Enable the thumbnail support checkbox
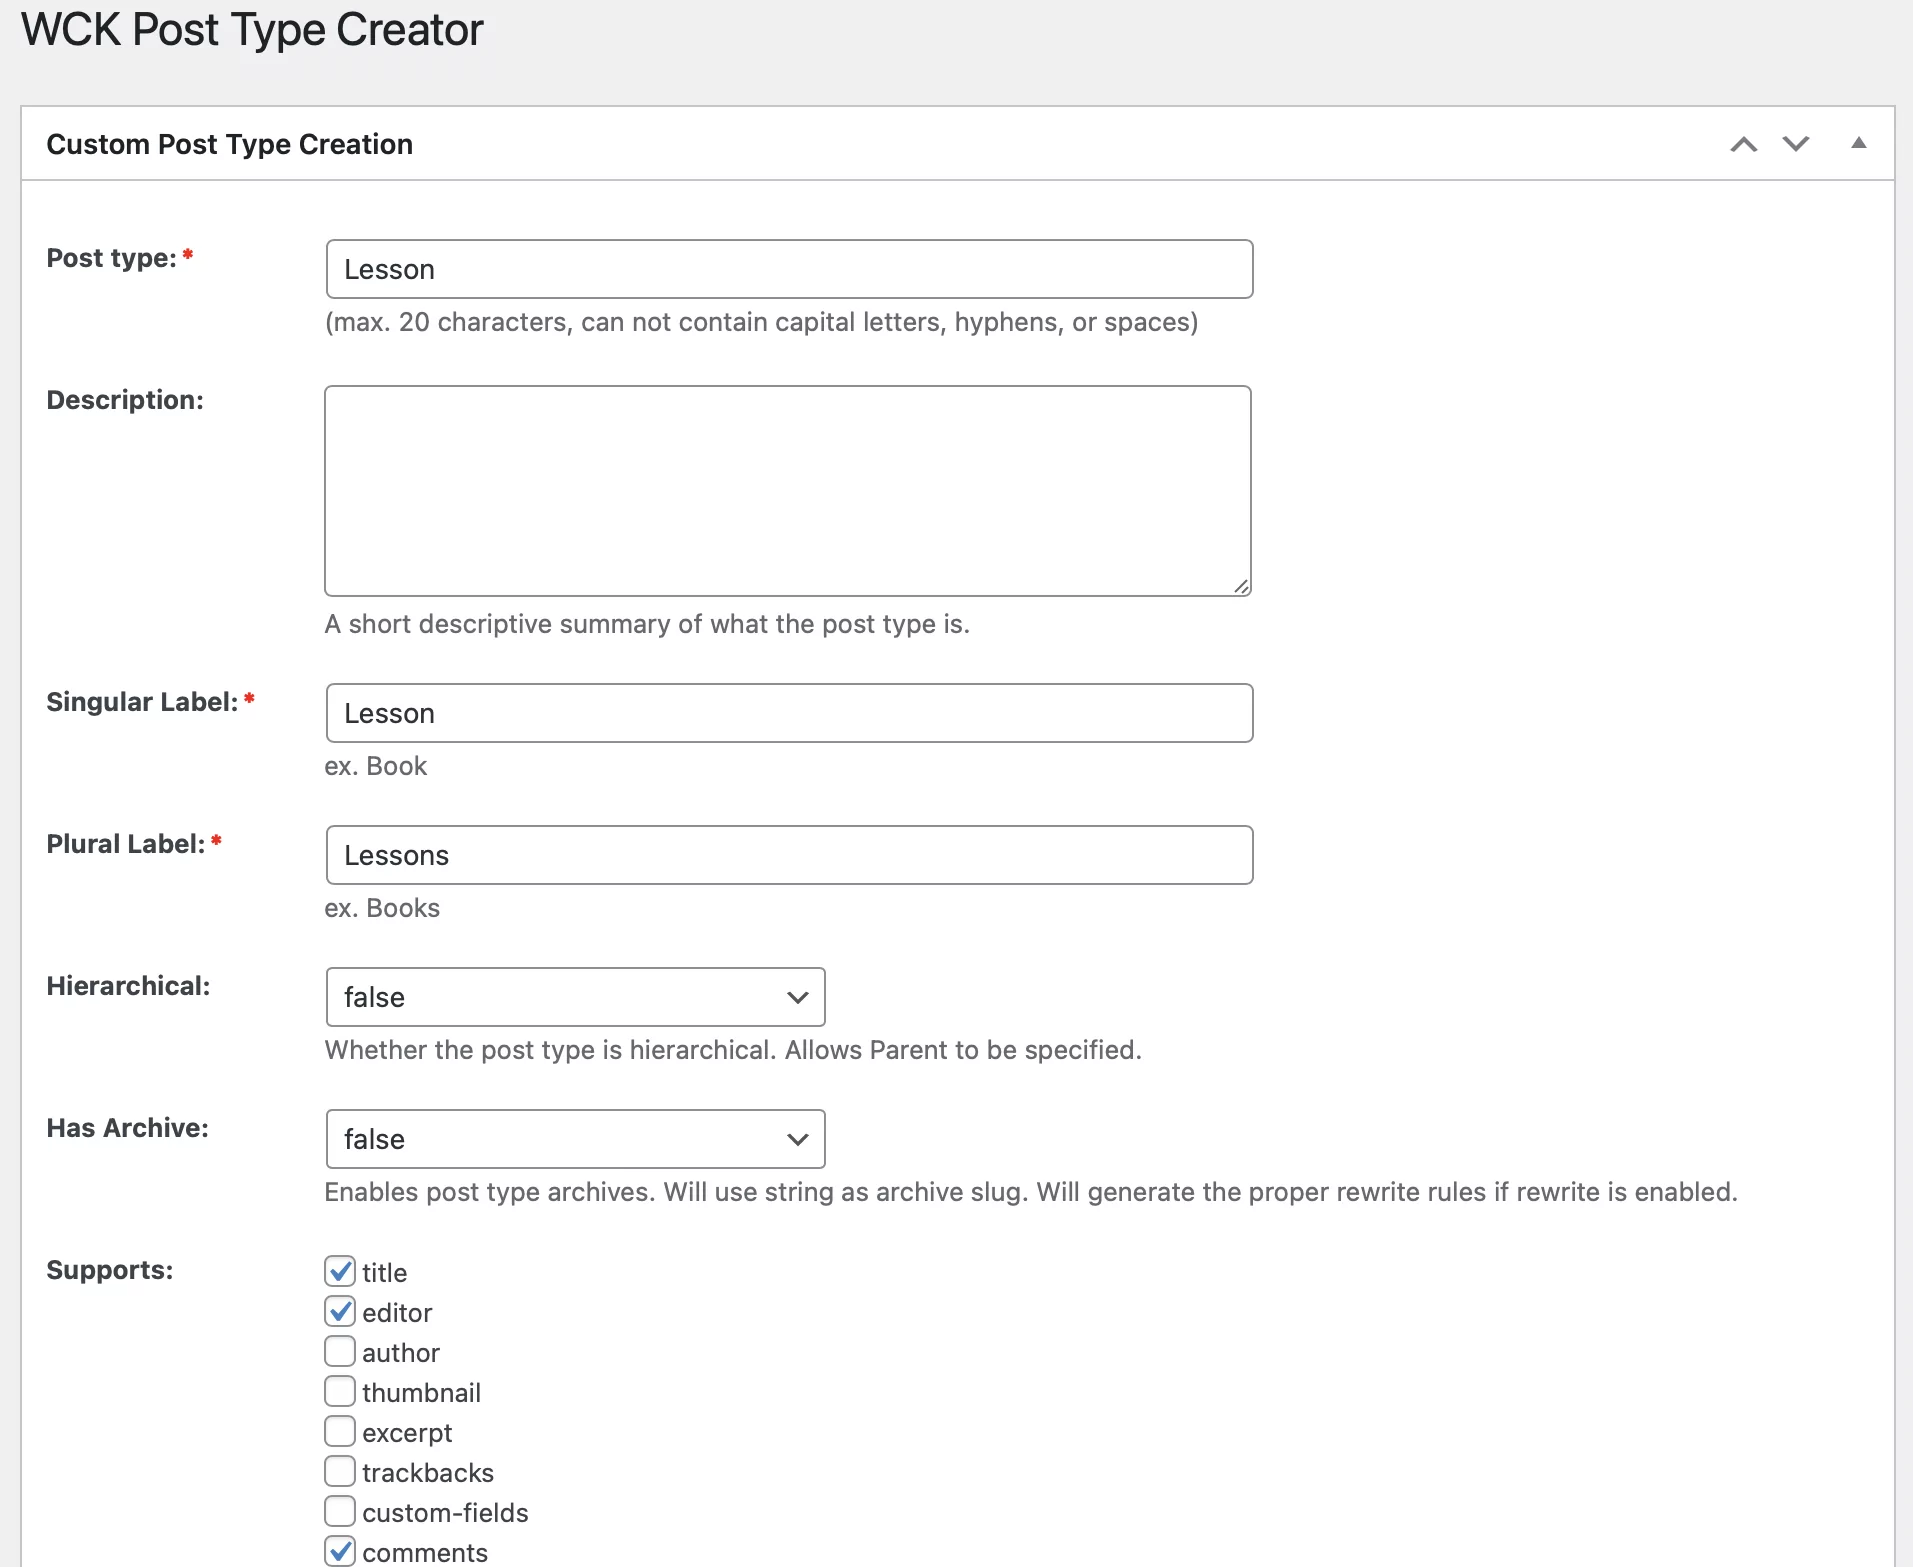 [x=340, y=1391]
